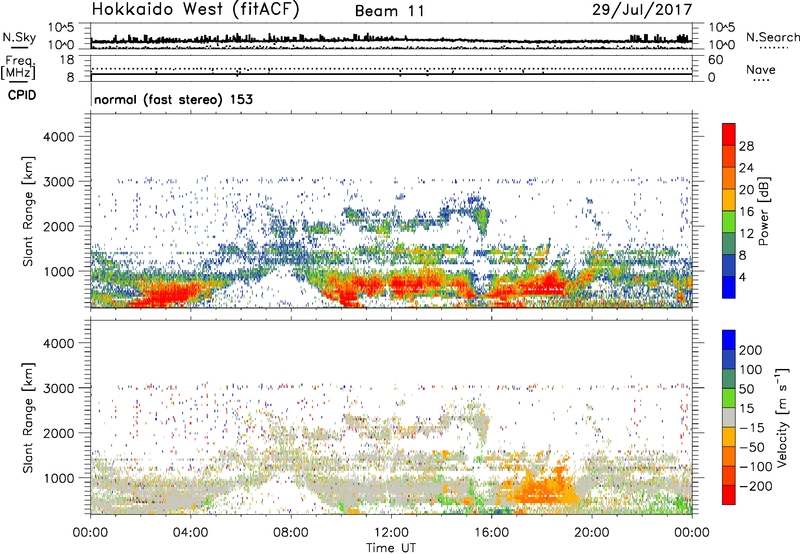This screenshot has height=554, width=800.
Task: Click the Power colorbar blue bottom segment
Action: point(729,287)
